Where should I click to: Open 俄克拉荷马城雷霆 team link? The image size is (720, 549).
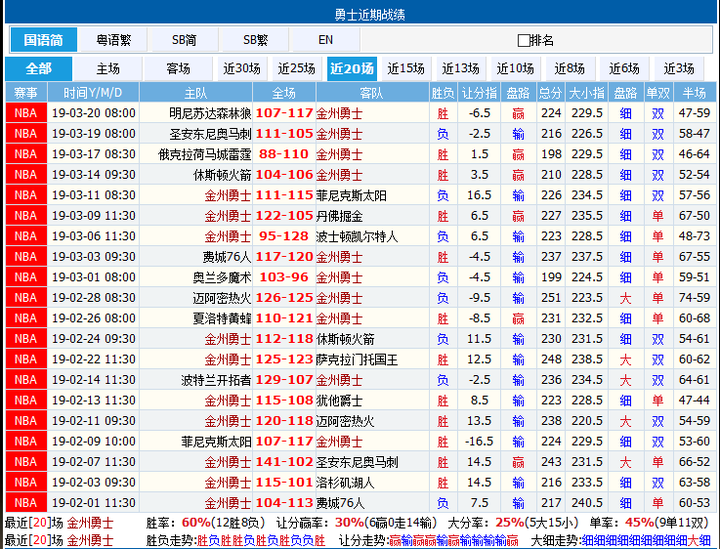click(x=205, y=154)
